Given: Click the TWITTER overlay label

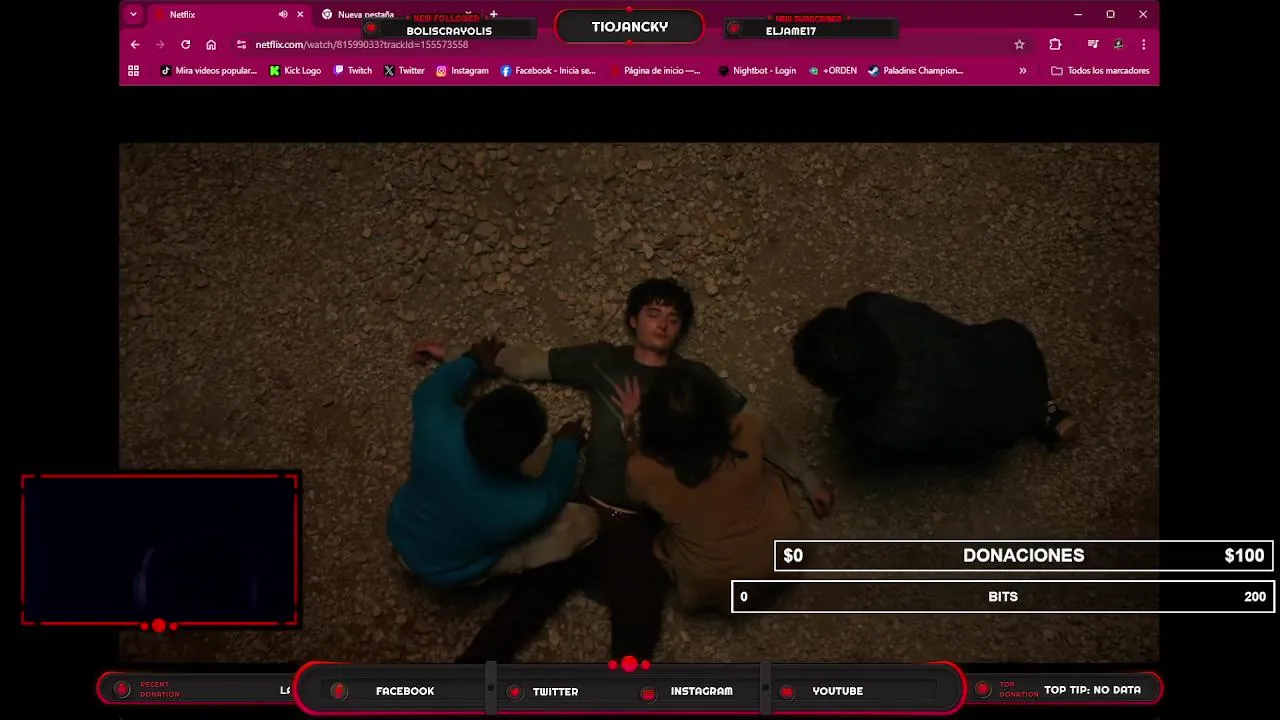Looking at the screenshot, I should coord(555,691).
